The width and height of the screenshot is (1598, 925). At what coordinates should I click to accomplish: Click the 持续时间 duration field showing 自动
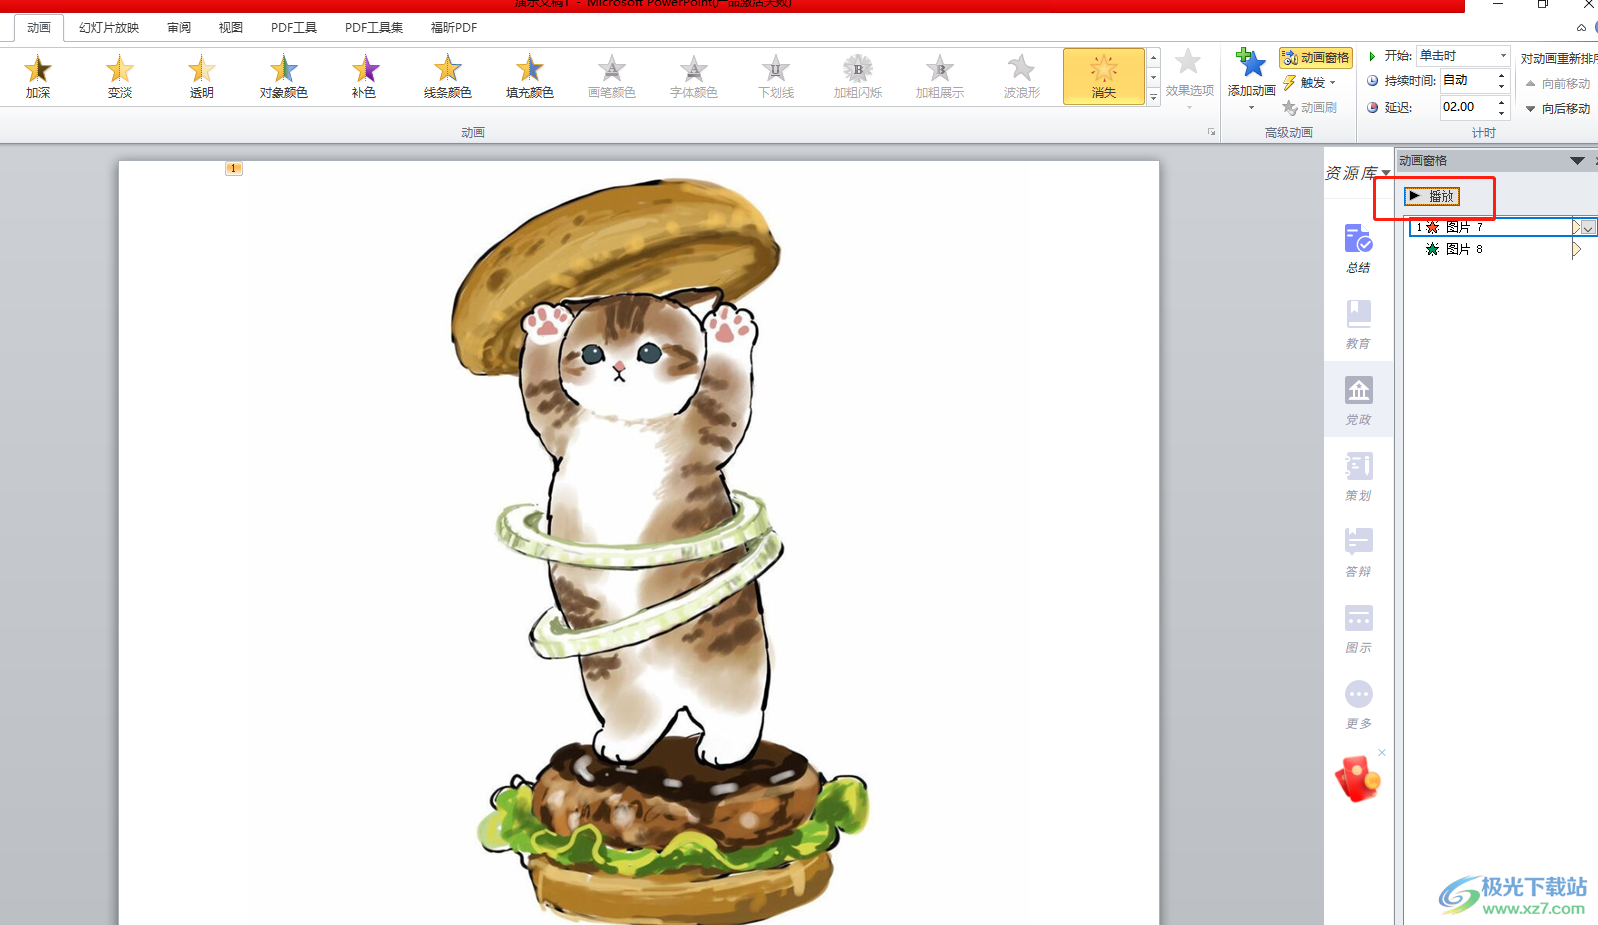[x=1466, y=80]
